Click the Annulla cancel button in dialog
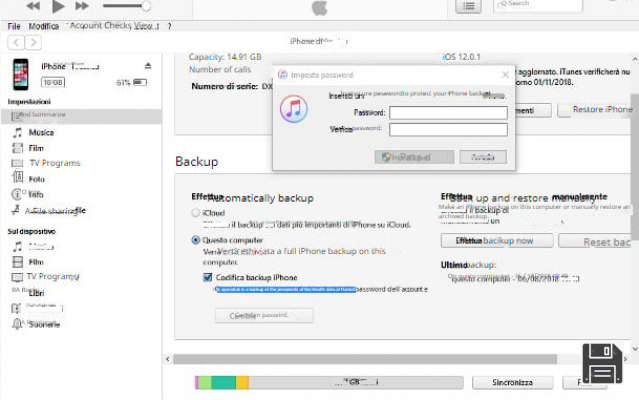The image size is (639, 400). [x=483, y=157]
